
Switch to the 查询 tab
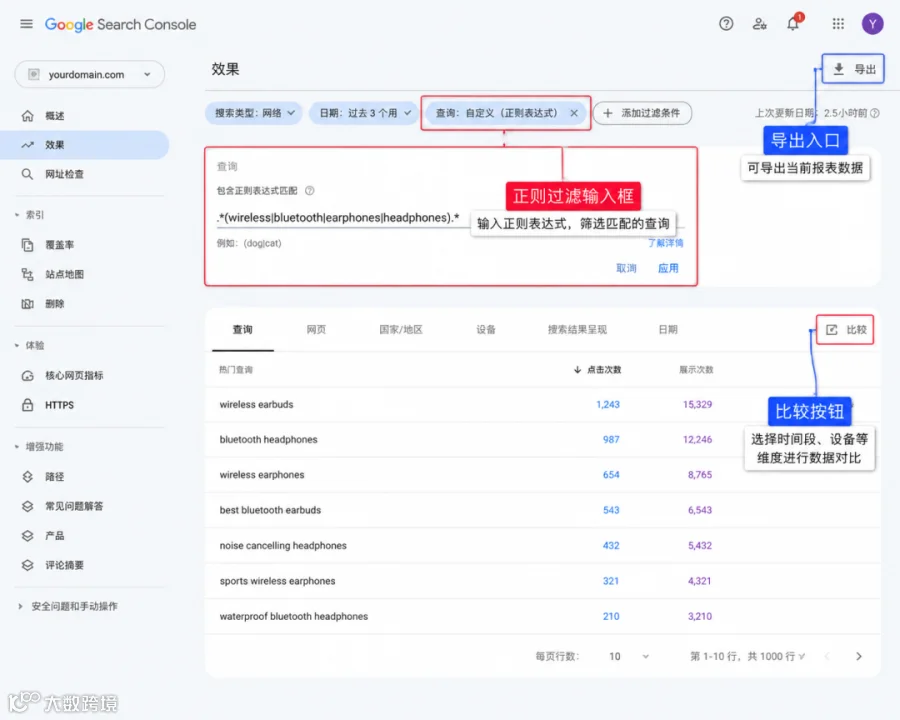pyautogui.click(x=242, y=330)
